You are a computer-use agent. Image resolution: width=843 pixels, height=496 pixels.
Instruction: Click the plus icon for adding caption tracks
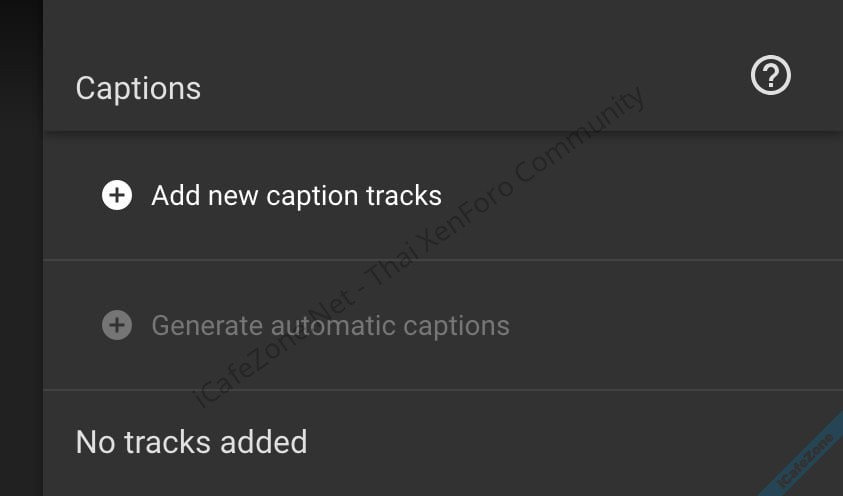(117, 195)
